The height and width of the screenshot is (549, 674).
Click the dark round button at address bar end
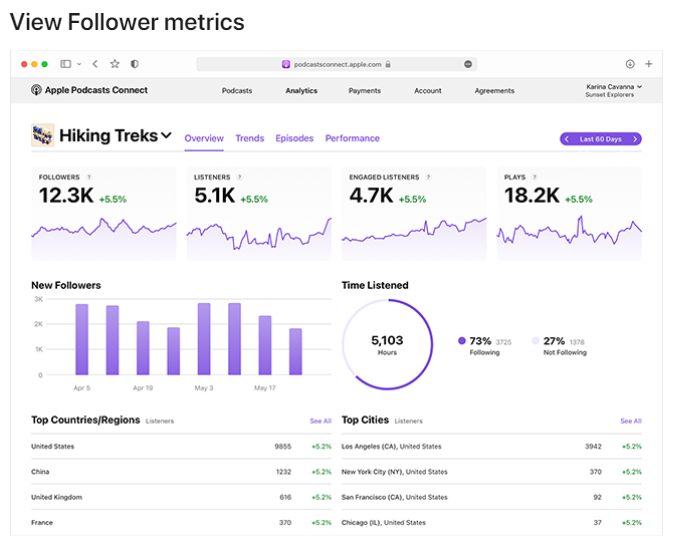tap(468, 64)
